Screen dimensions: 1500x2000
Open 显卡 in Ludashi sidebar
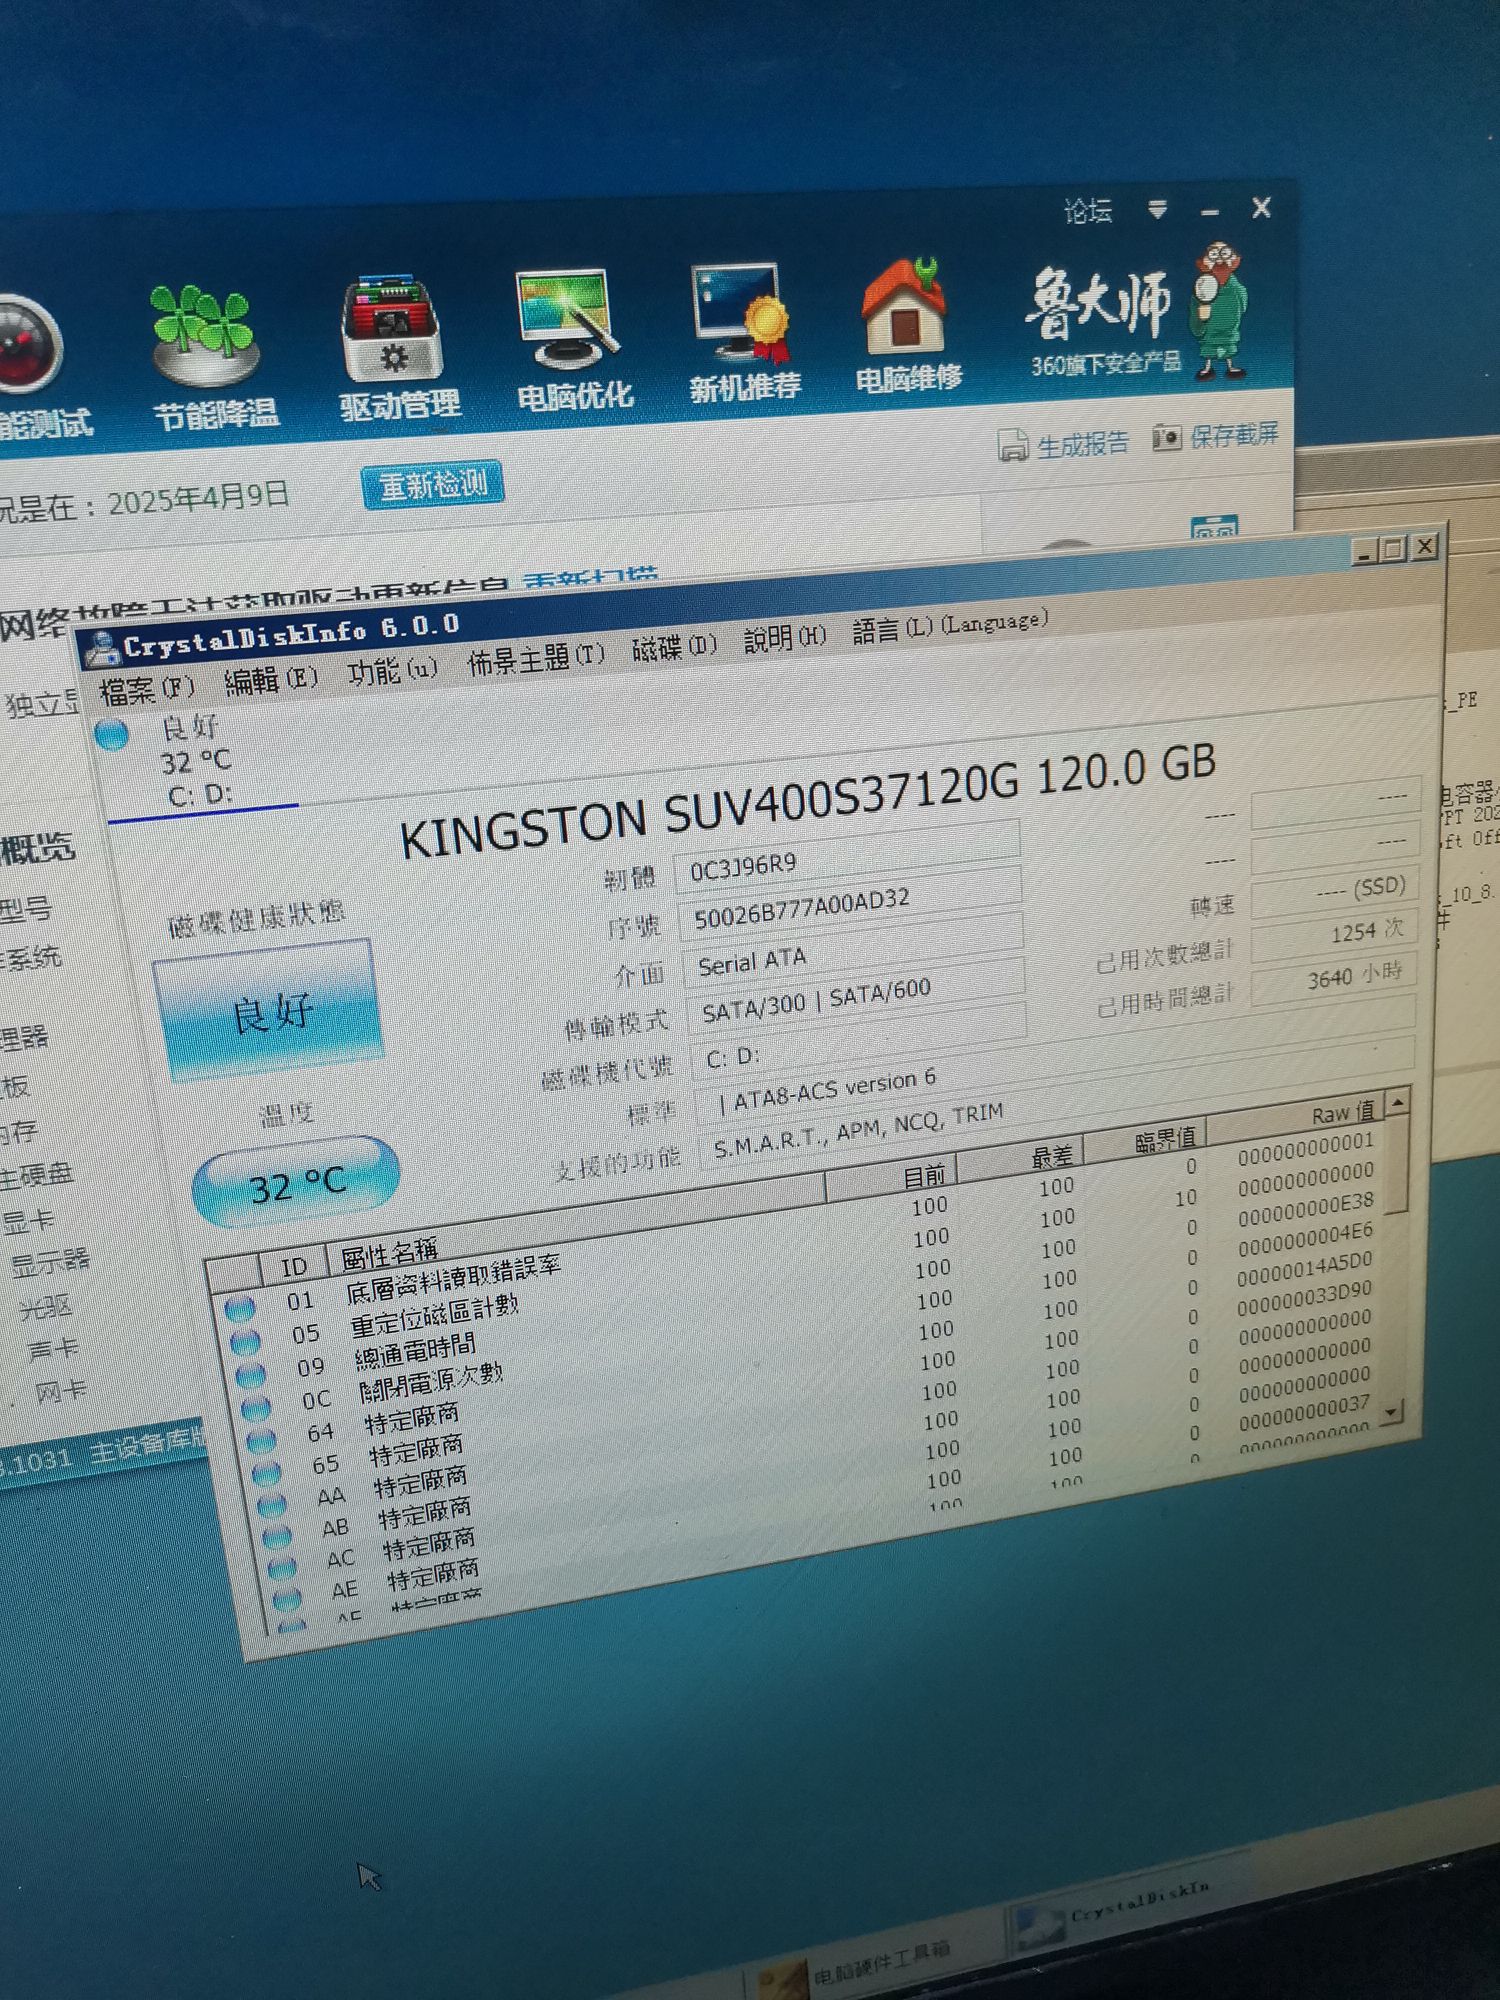(x=28, y=1220)
